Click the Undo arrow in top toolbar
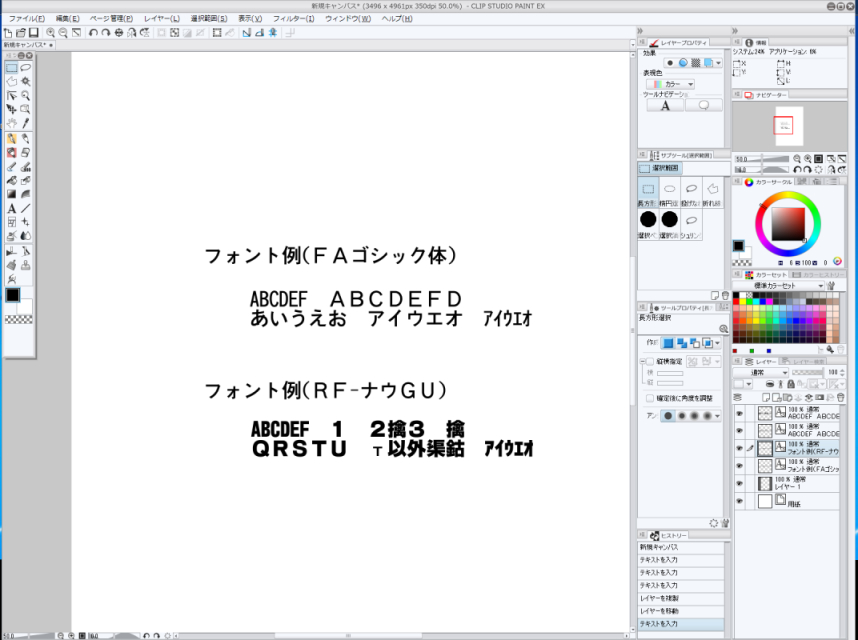The width and height of the screenshot is (858, 640). coord(93,33)
